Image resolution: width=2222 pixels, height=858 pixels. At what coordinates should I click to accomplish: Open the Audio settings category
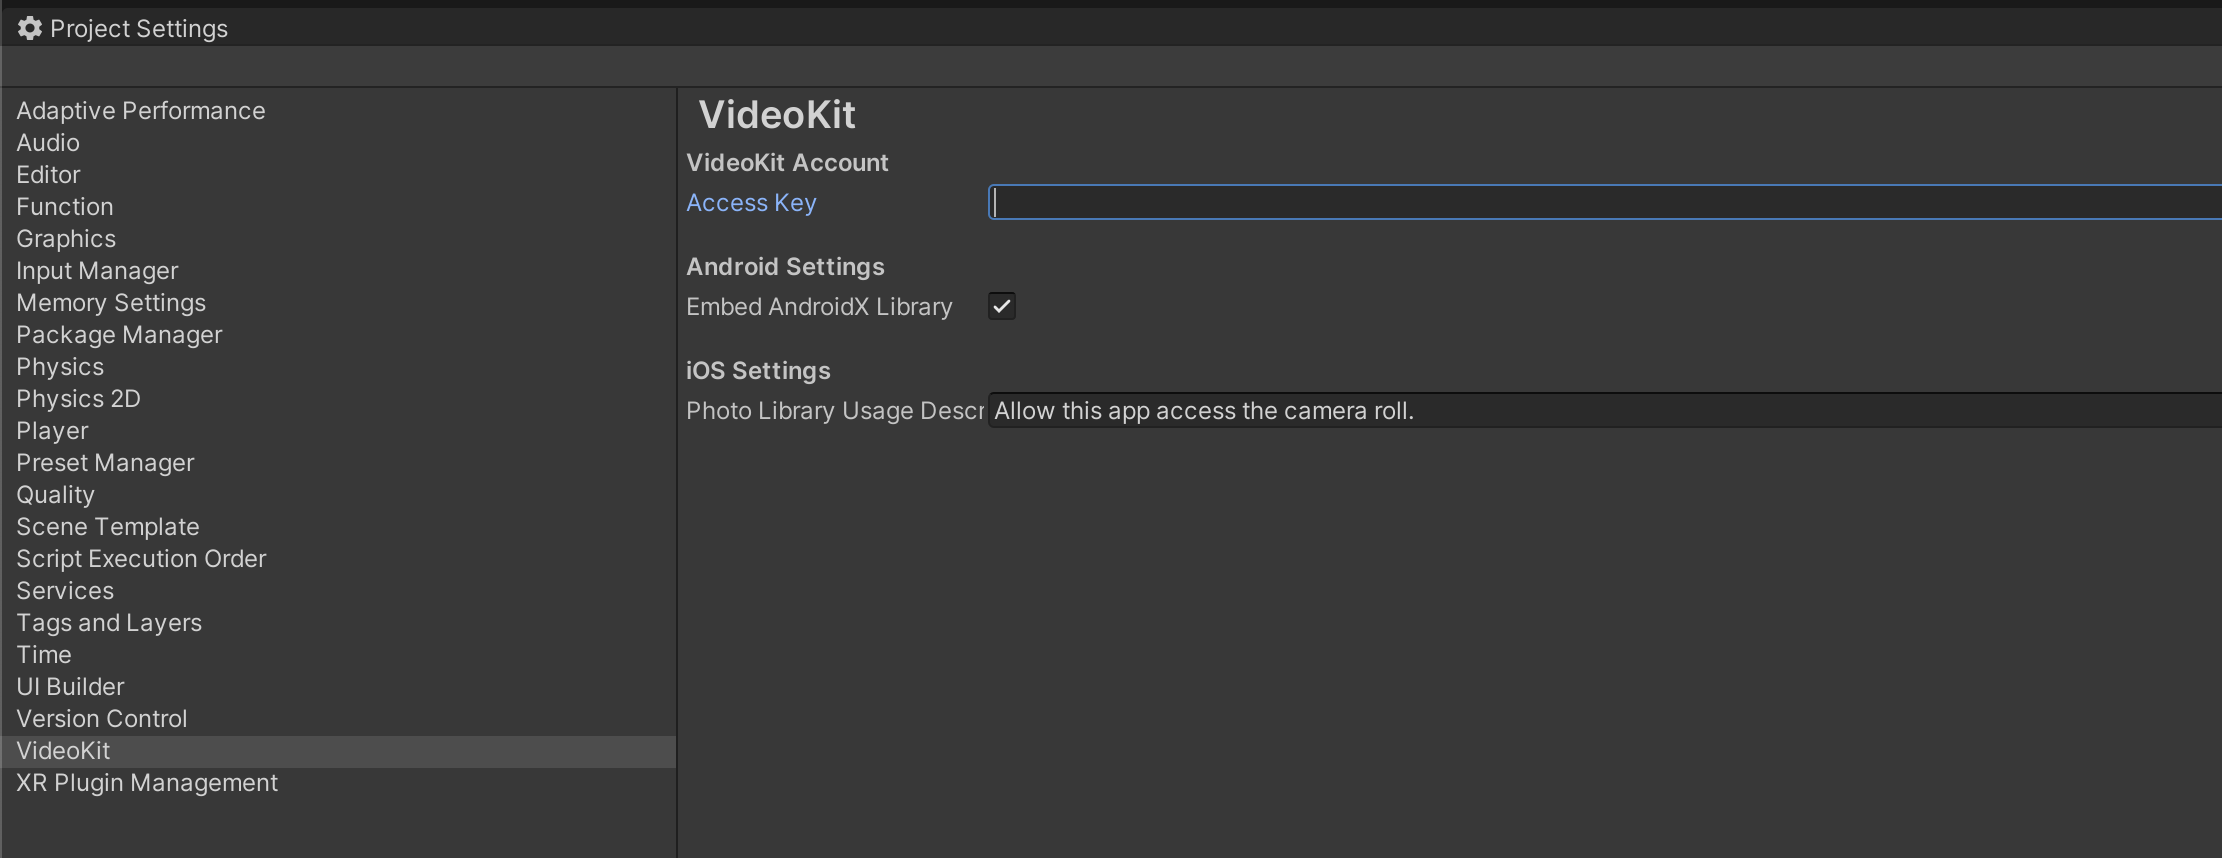point(339,143)
